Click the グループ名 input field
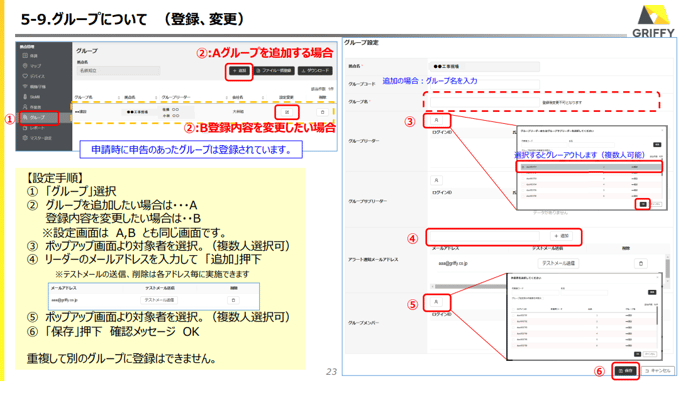 [484, 102]
